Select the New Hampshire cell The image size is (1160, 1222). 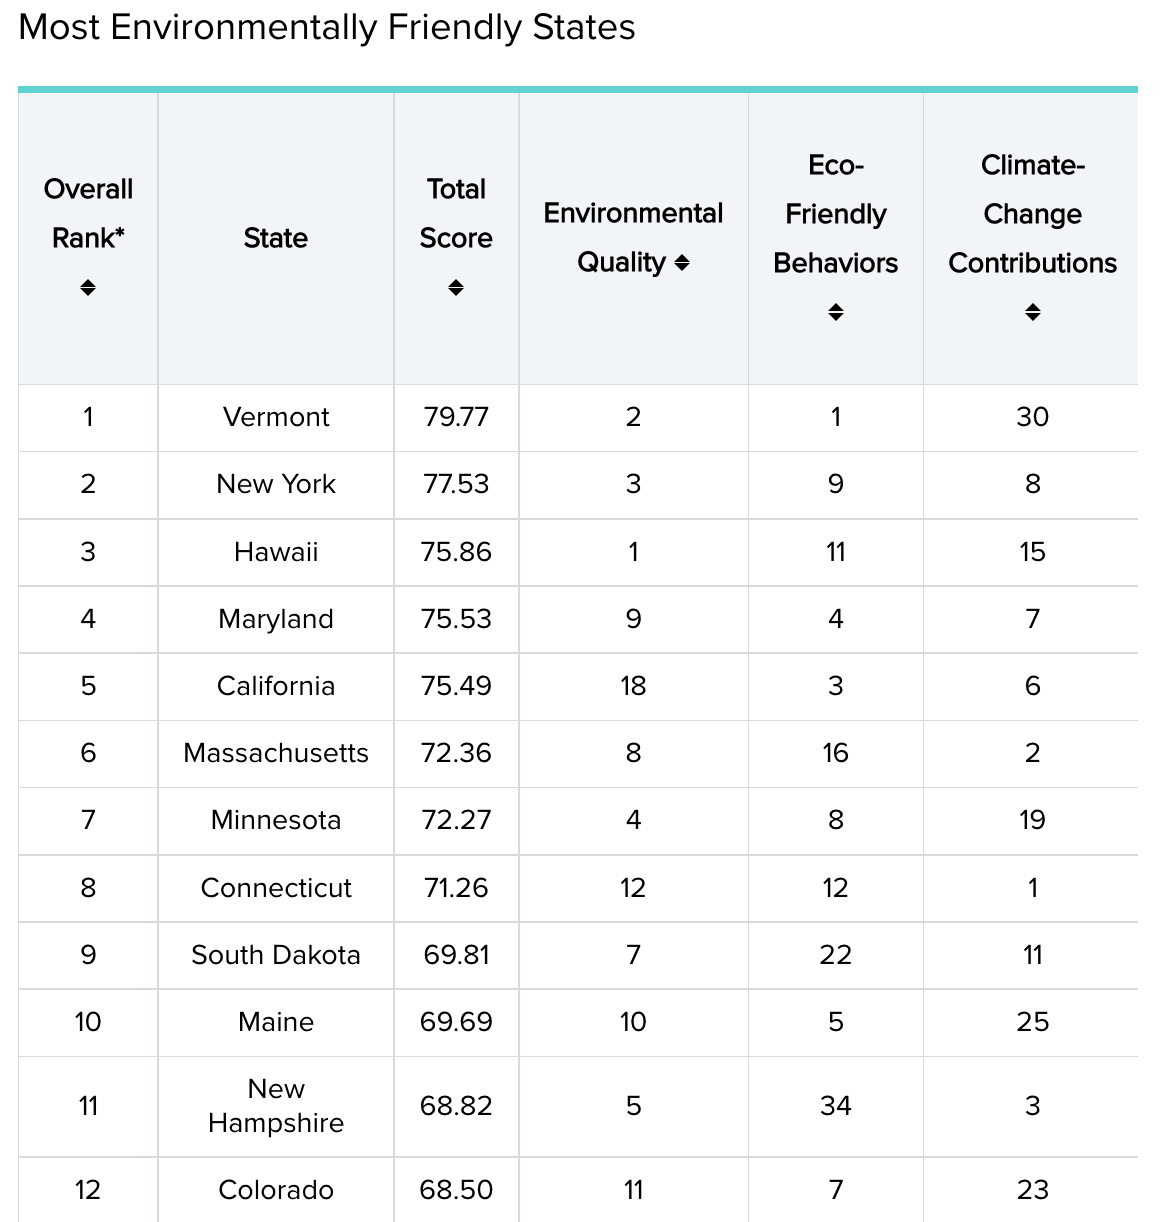pyautogui.click(x=276, y=1106)
